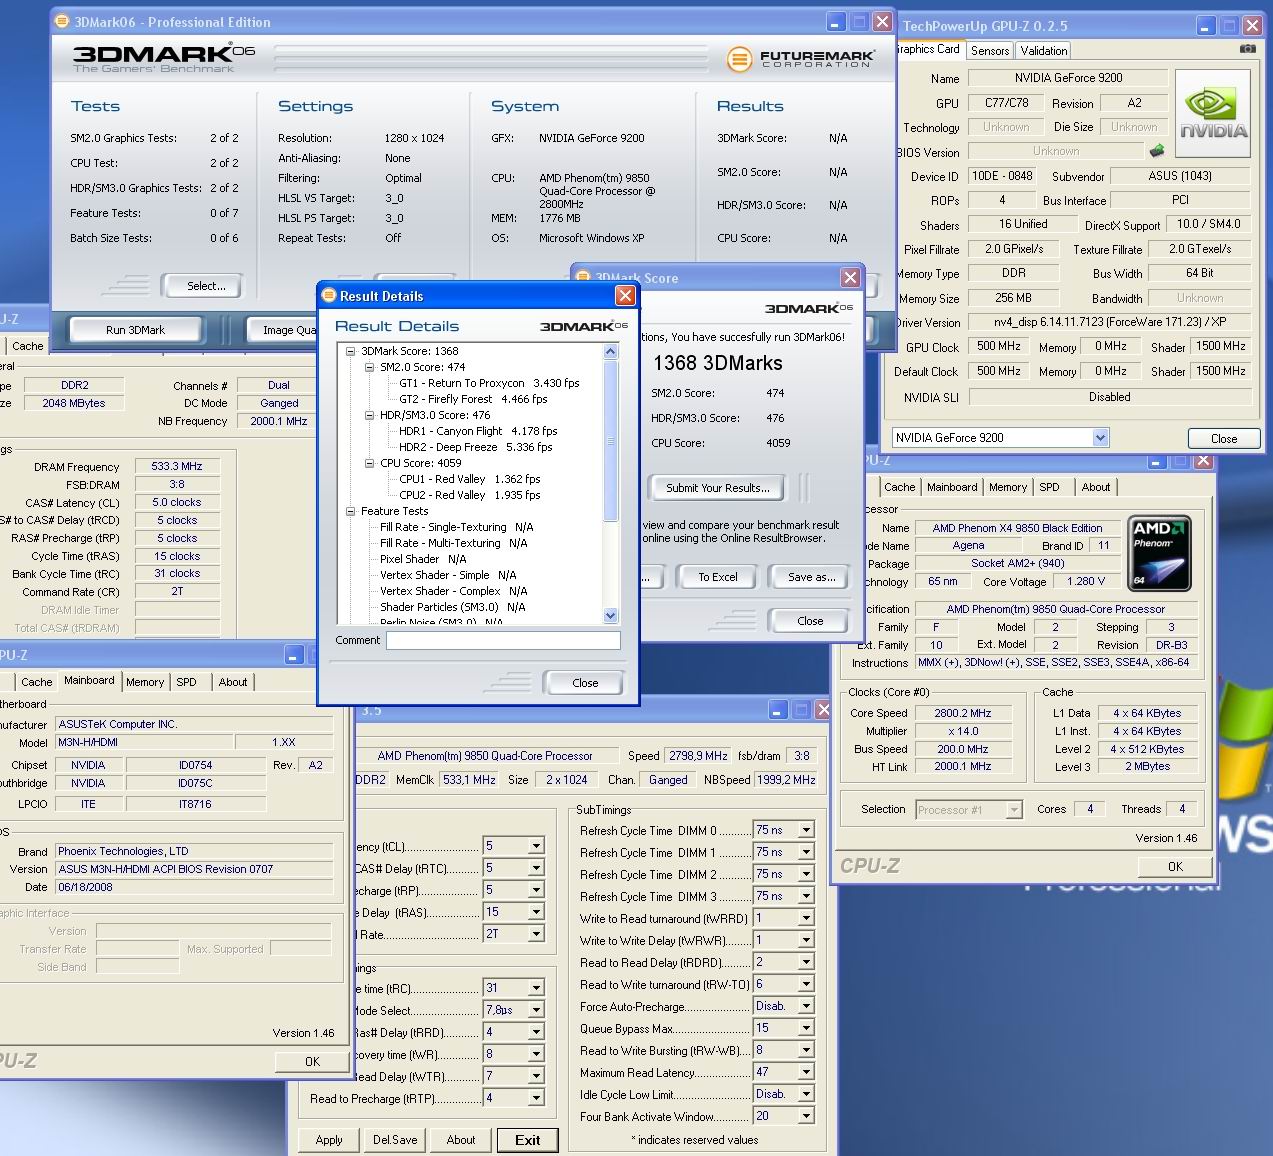The width and height of the screenshot is (1273, 1156).
Task: Select the HDR2 - Deep Freeze row
Action: point(475,447)
